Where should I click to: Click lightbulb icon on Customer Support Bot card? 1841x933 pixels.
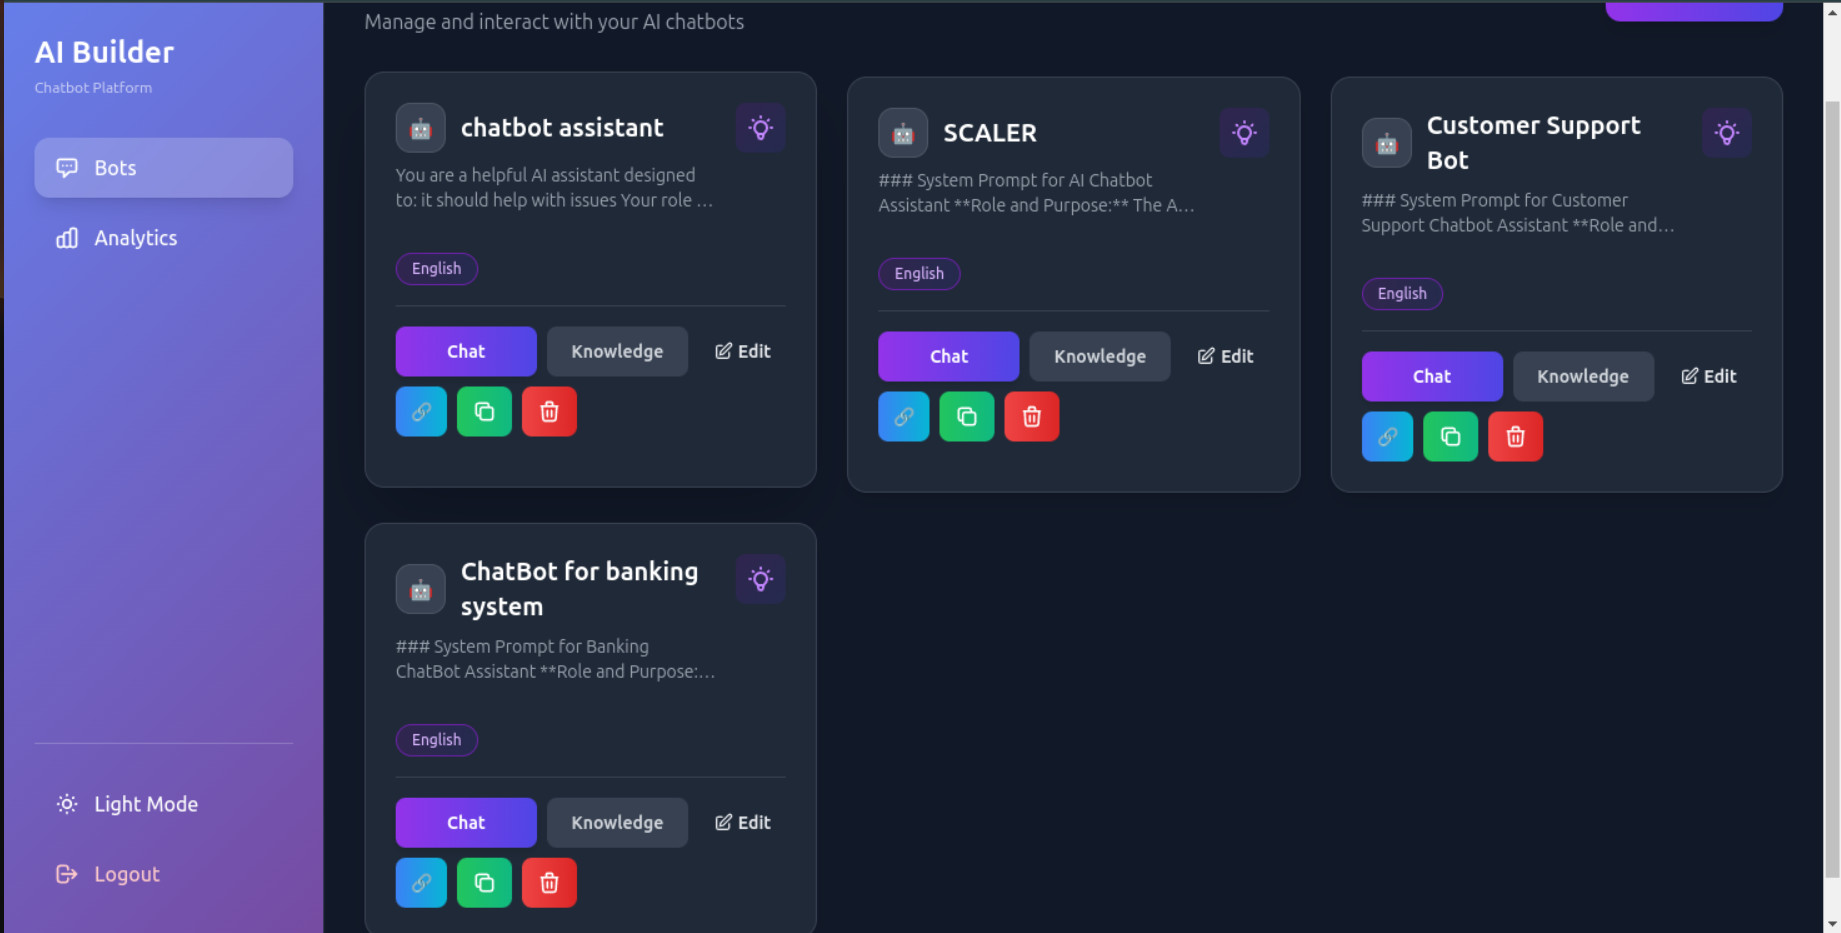point(1727,133)
